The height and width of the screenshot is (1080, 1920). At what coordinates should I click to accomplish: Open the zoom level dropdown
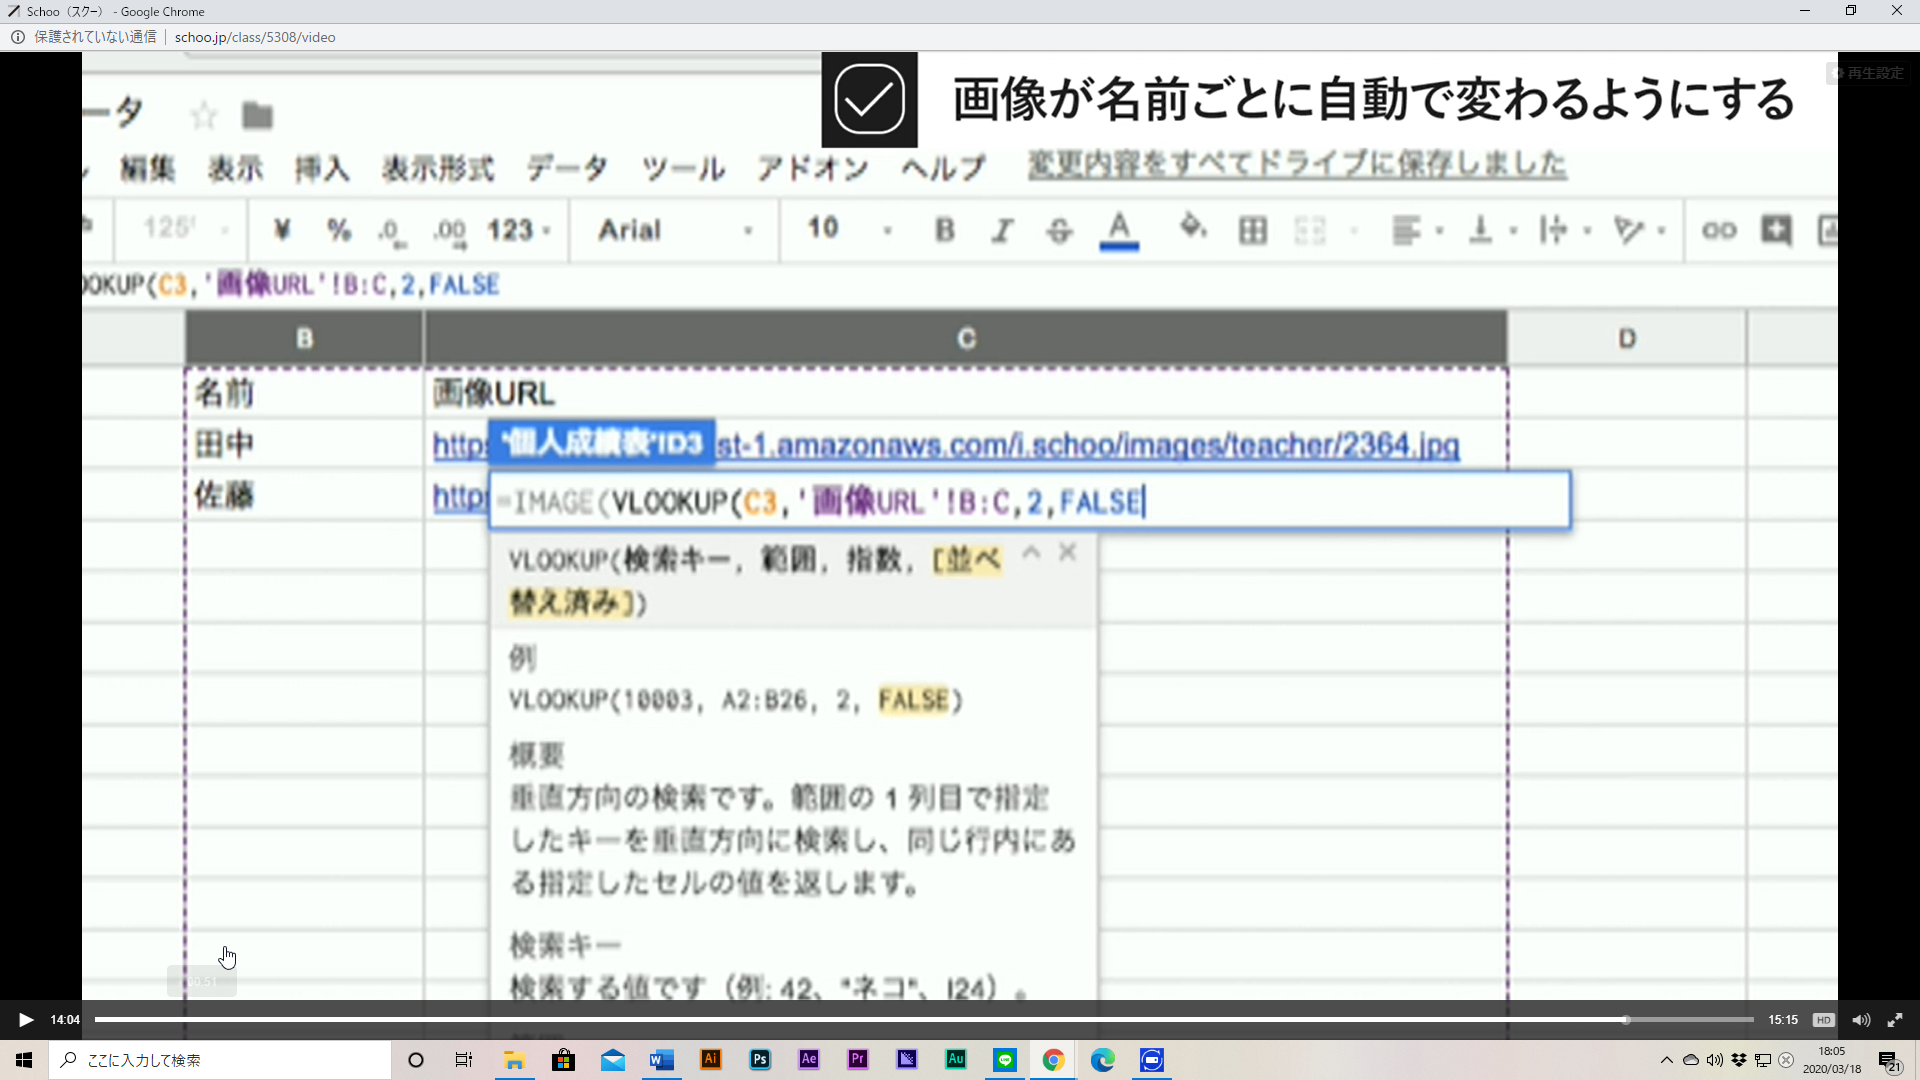pyautogui.click(x=185, y=229)
